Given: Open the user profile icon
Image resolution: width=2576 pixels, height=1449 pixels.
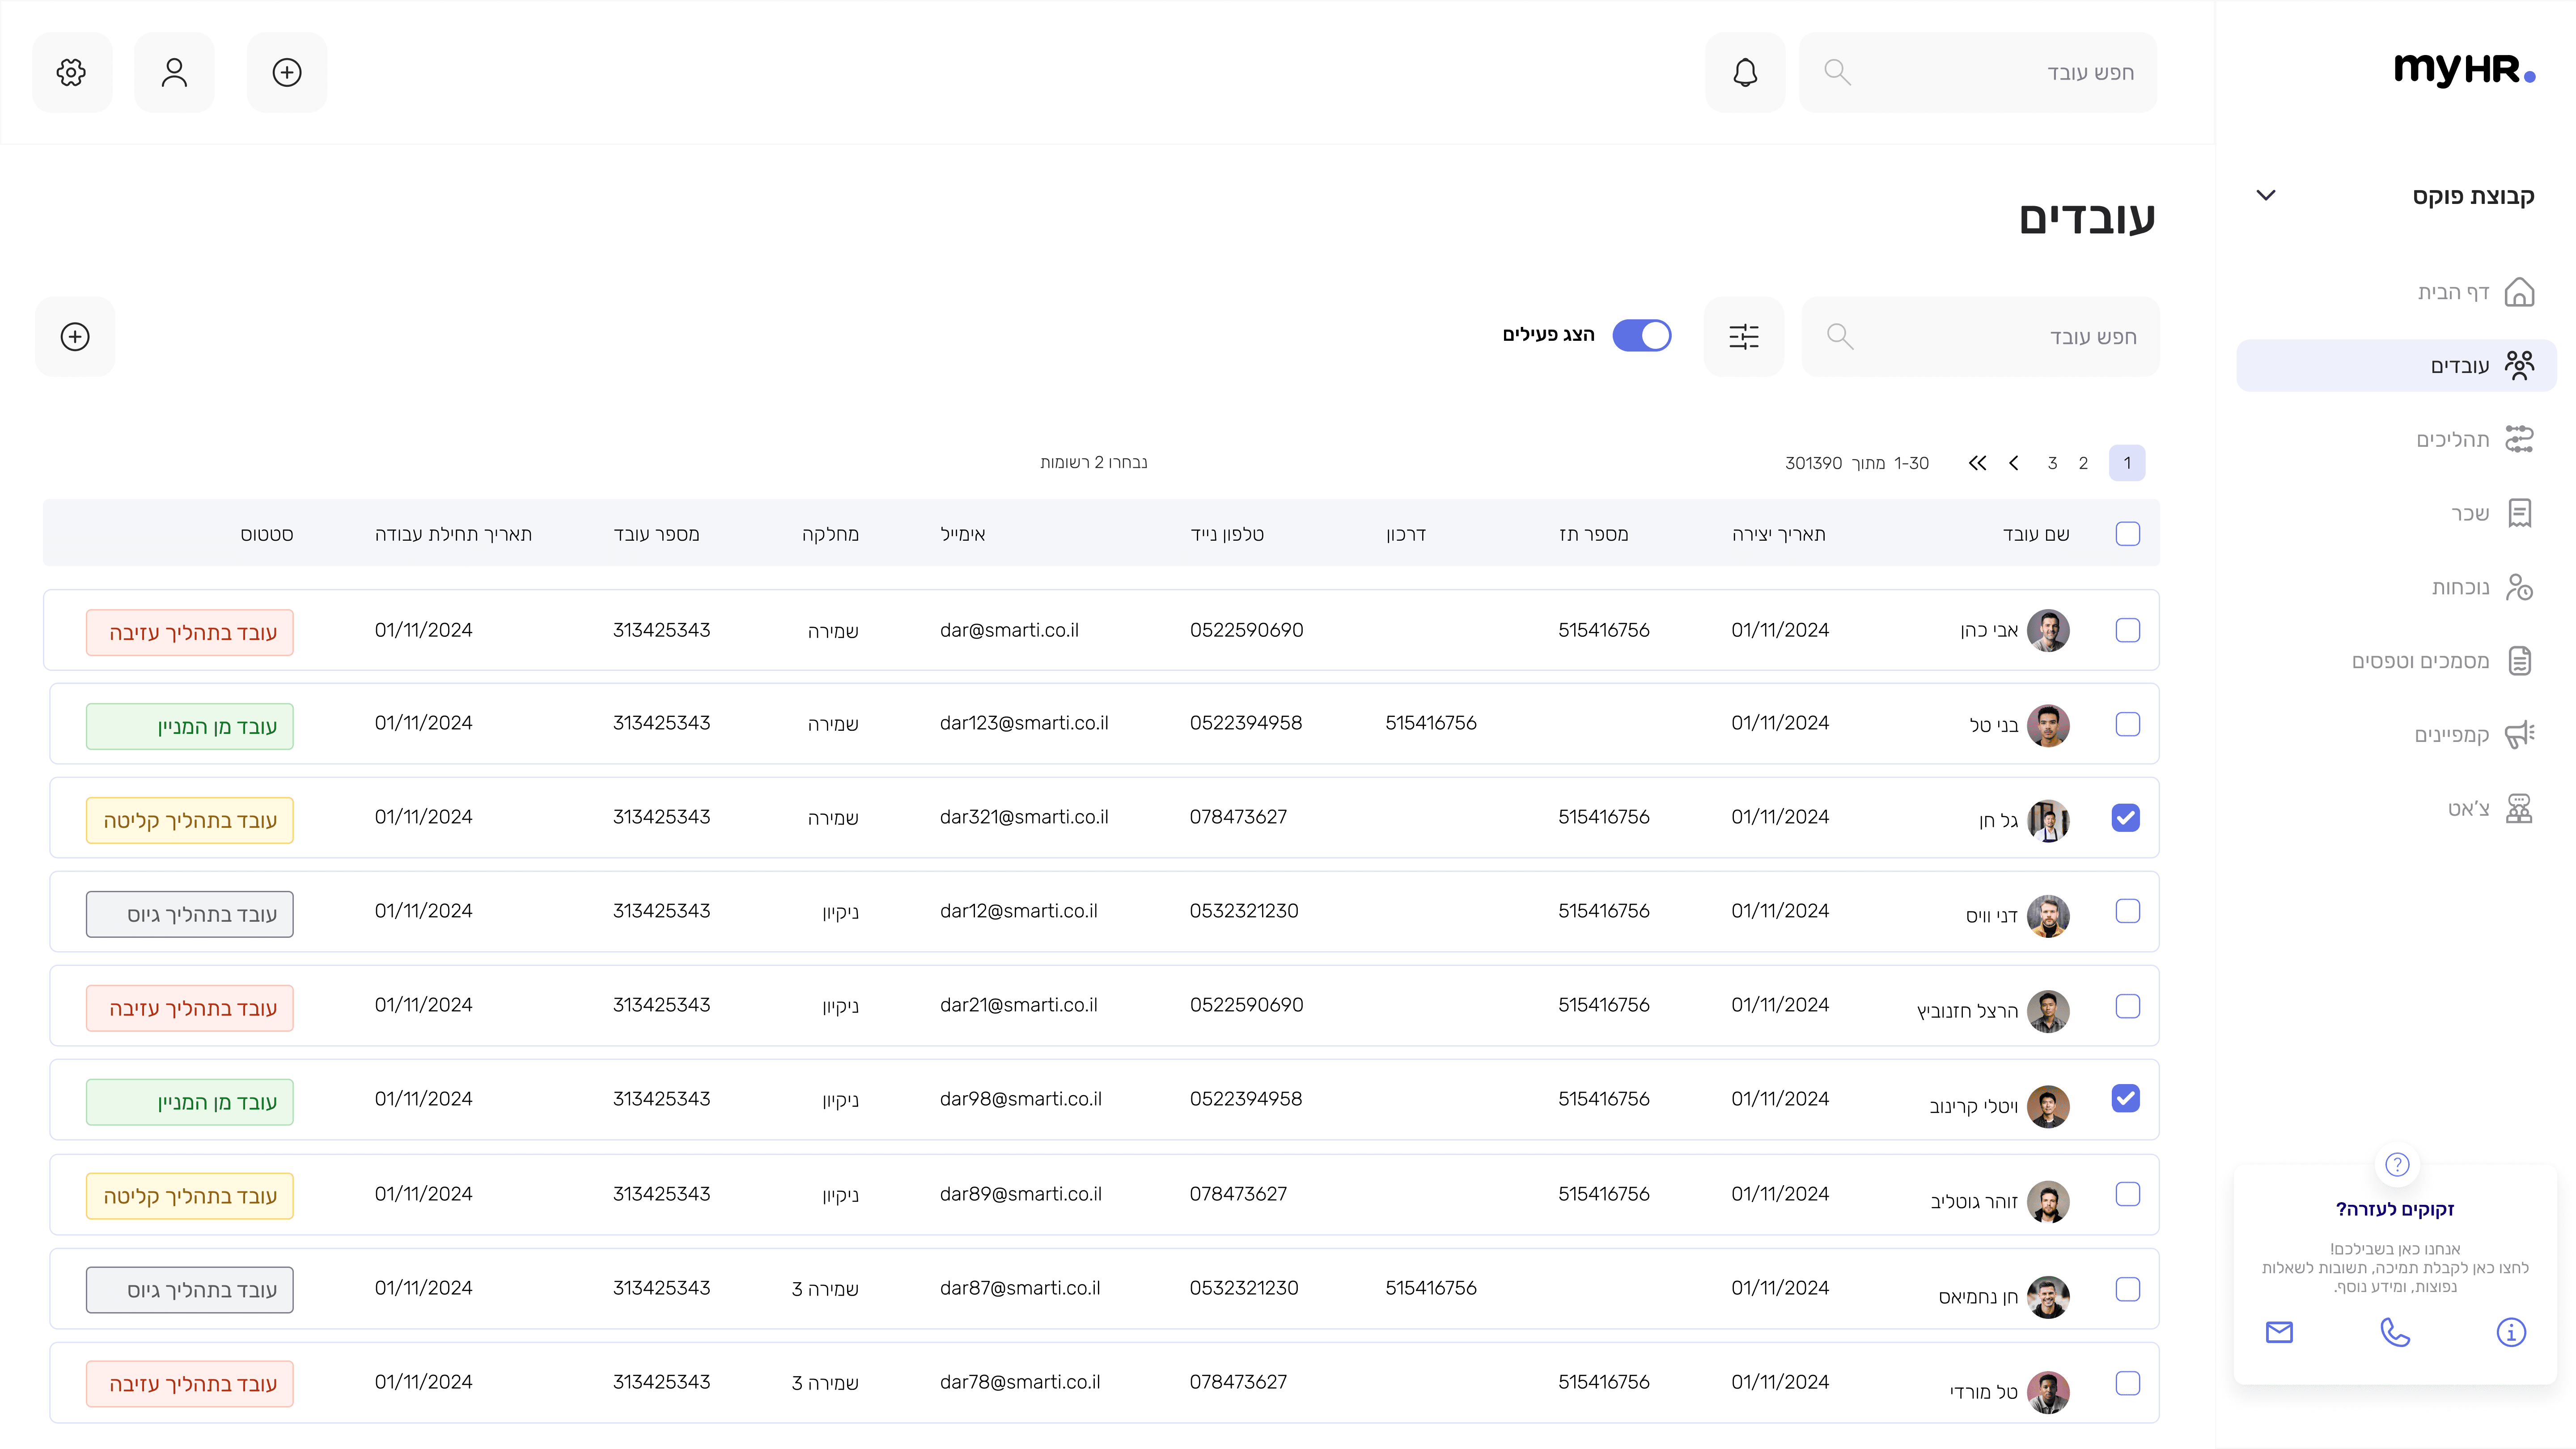Looking at the screenshot, I should coord(174,72).
